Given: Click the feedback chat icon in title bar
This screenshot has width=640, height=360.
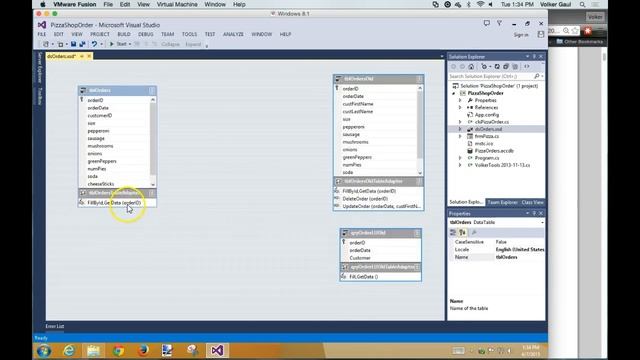Looking at the screenshot, I should [487, 24].
